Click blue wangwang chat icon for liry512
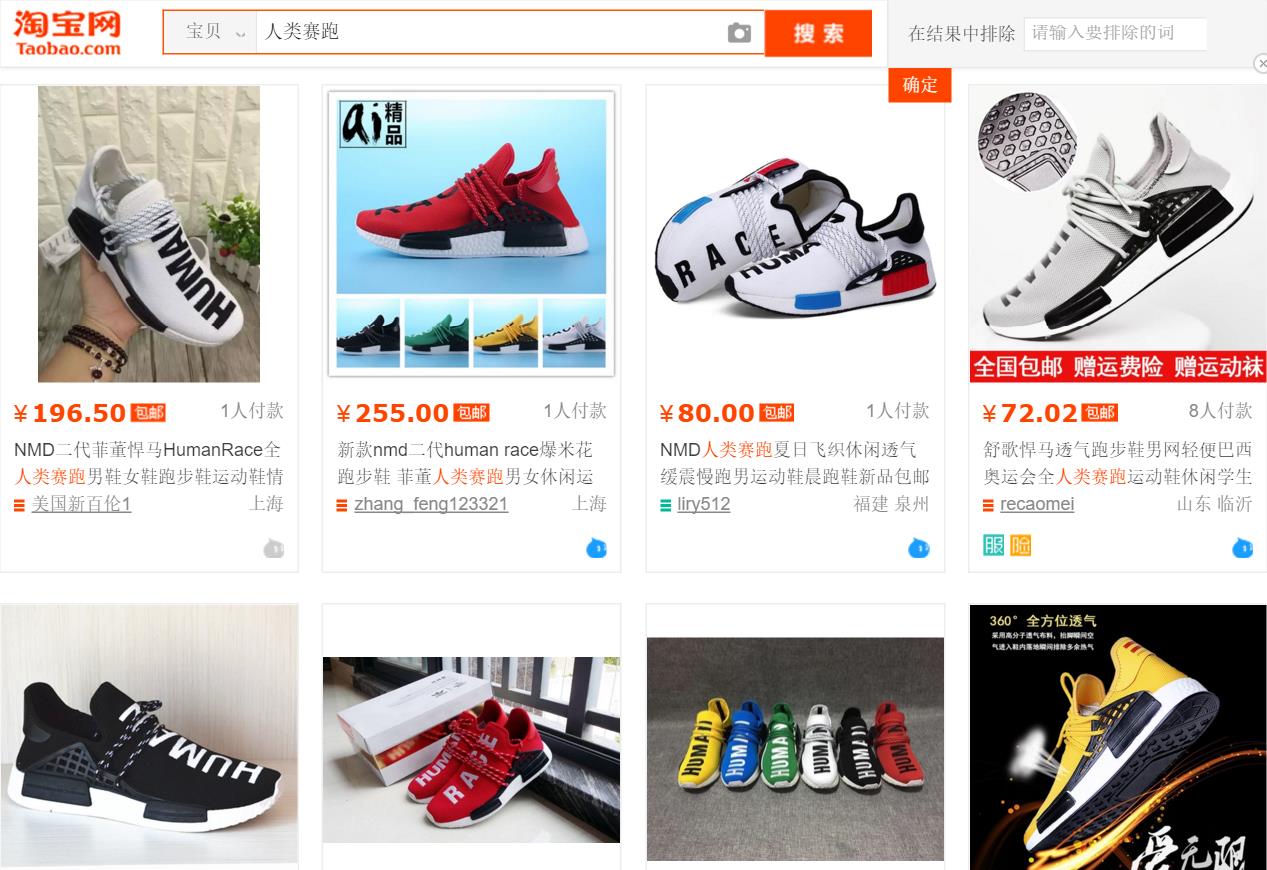 [919, 548]
